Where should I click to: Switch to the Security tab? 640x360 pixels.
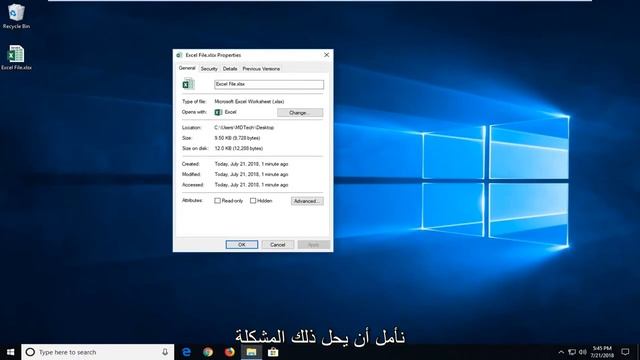coord(209,69)
